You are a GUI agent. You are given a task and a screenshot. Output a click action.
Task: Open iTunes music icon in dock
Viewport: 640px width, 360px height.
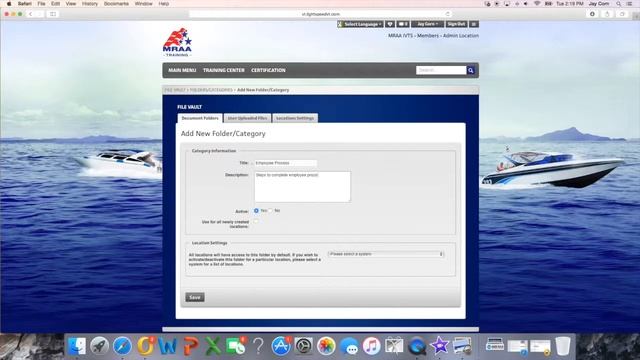click(x=371, y=346)
